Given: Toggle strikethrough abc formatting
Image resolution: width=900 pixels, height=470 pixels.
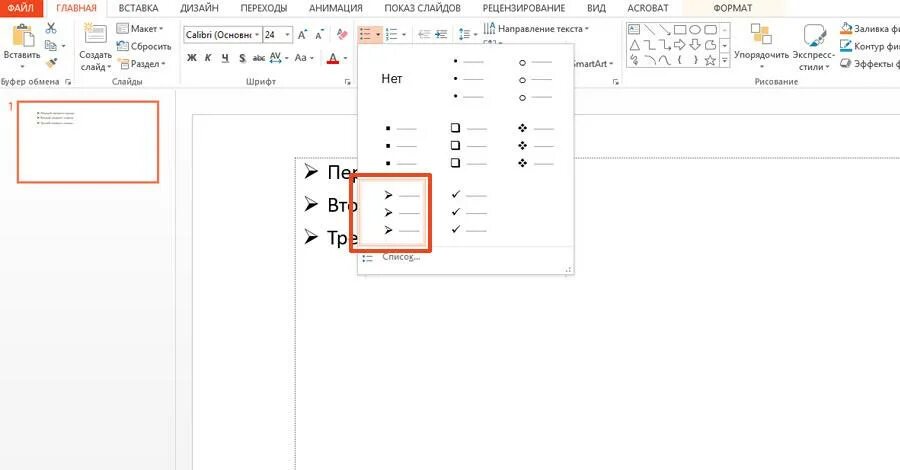Looking at the screenshot, I should [x=259, y=58].
